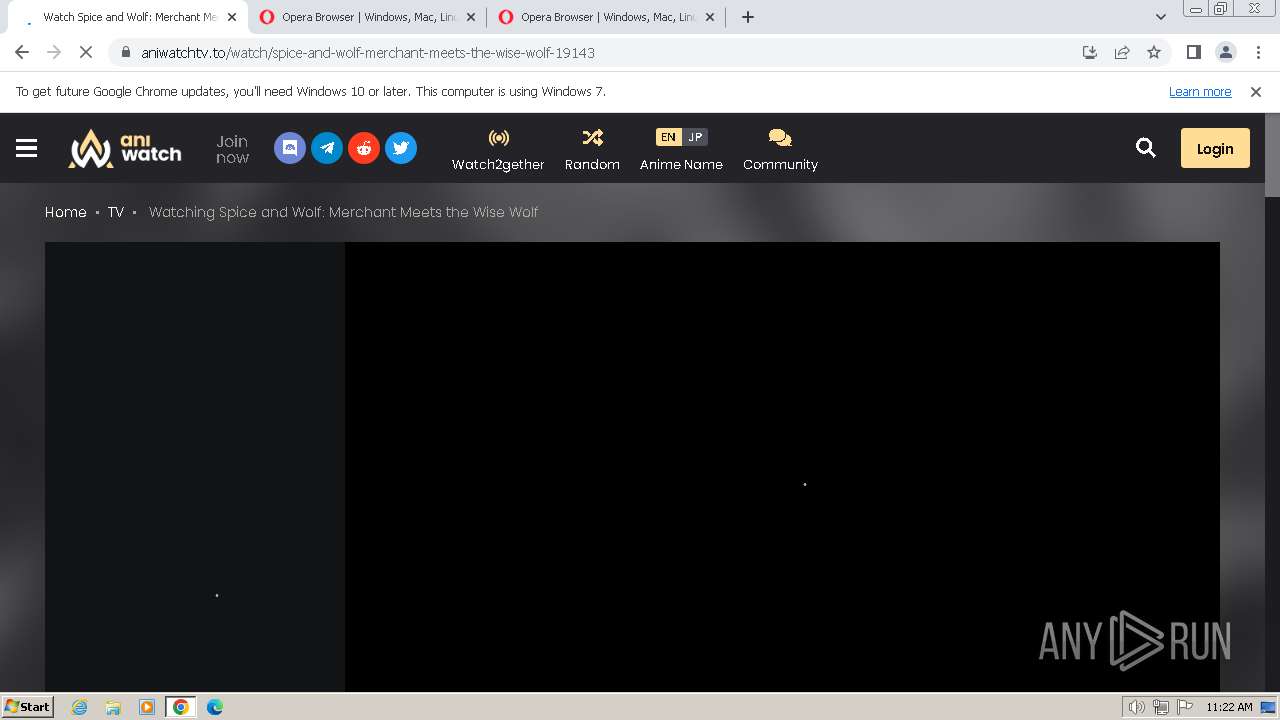This screenshot has width=1280, height=720.
Task: Open the Twitter profile icon
Action: click(401, 148)
